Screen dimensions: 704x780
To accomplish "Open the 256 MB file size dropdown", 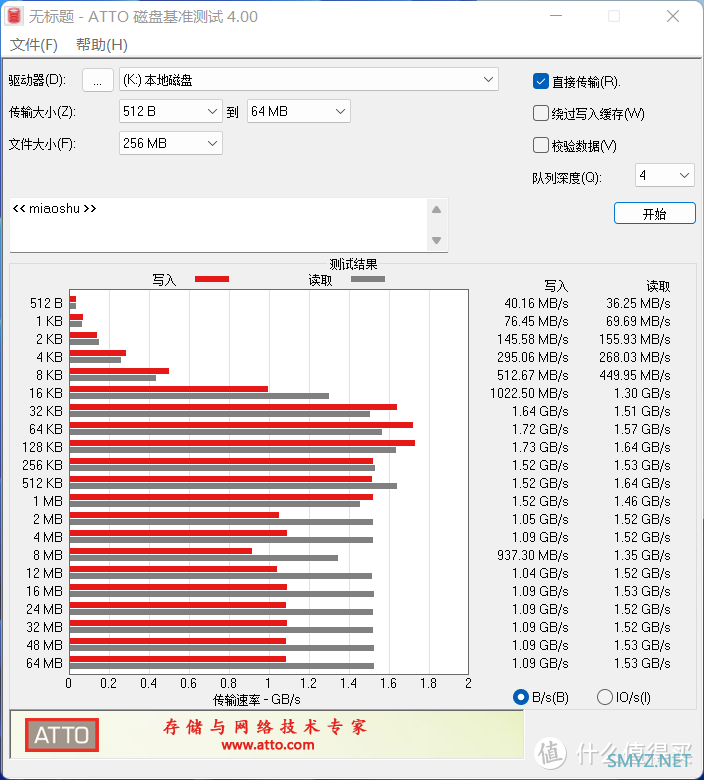I will (x=171, y=143).
